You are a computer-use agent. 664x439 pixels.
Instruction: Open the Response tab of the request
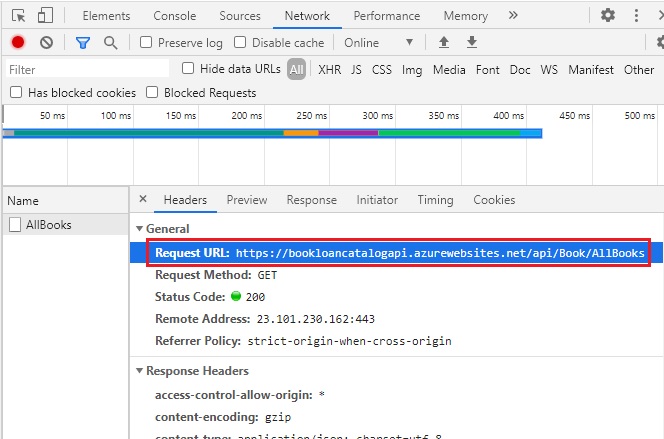(312, 200)
